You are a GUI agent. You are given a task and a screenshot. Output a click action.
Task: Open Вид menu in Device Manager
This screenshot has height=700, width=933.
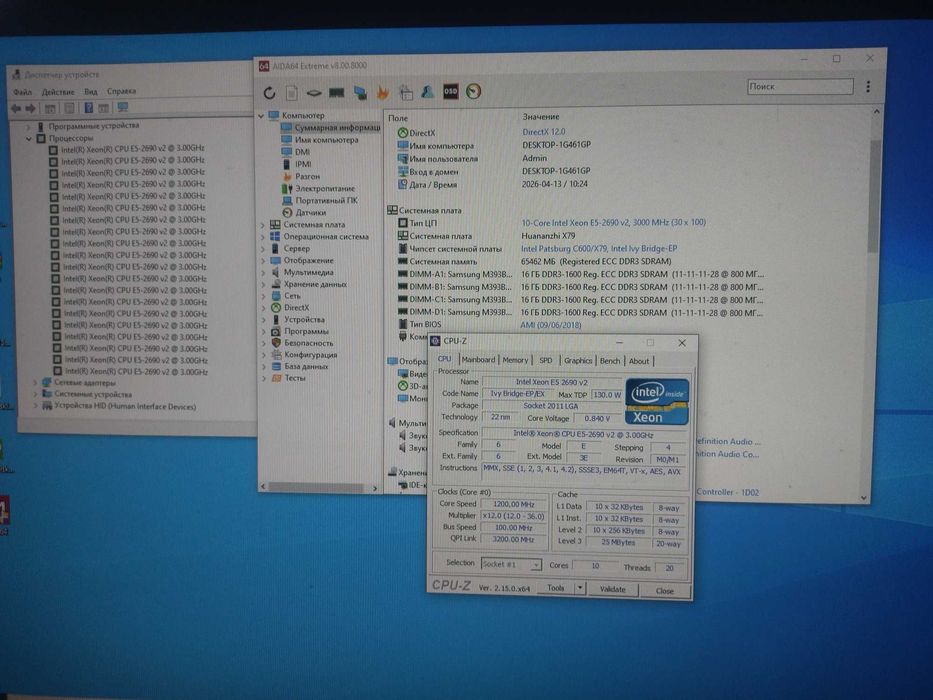point(90,92)
